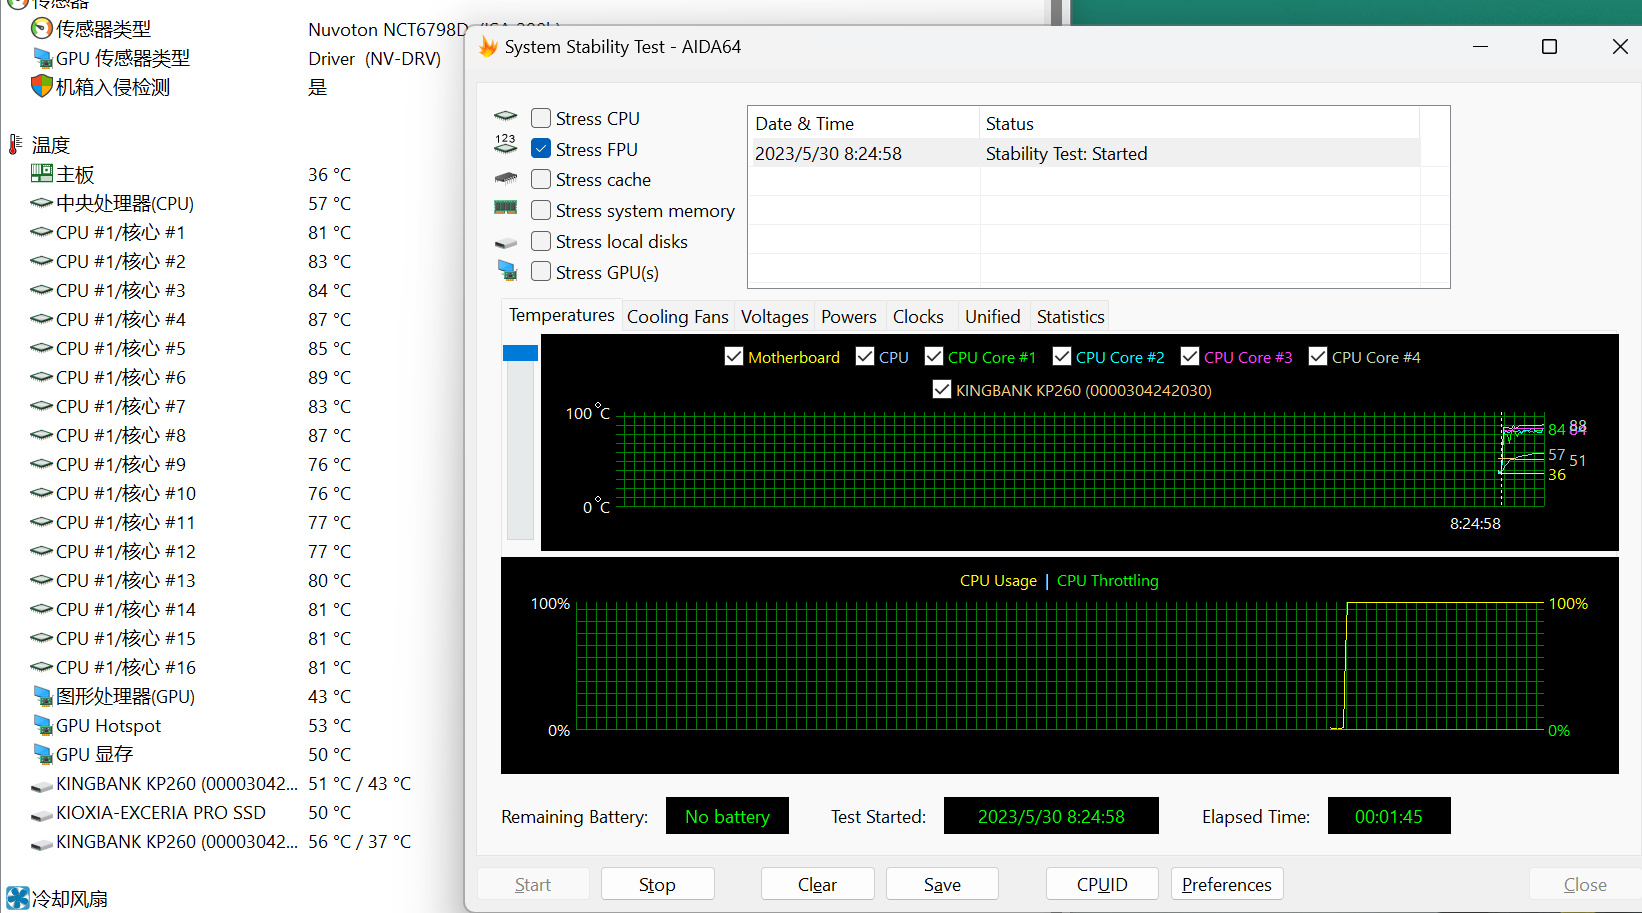Click the icon beside 图形处理器(GPU)

click(43, 696)
